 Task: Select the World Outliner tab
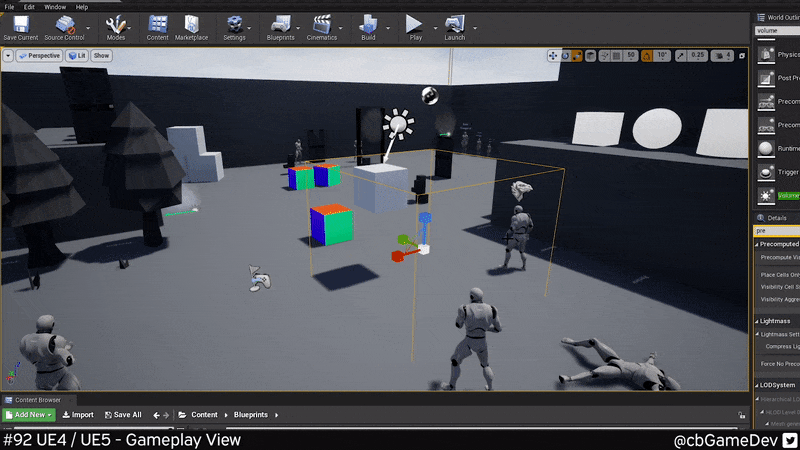(778, 17)
